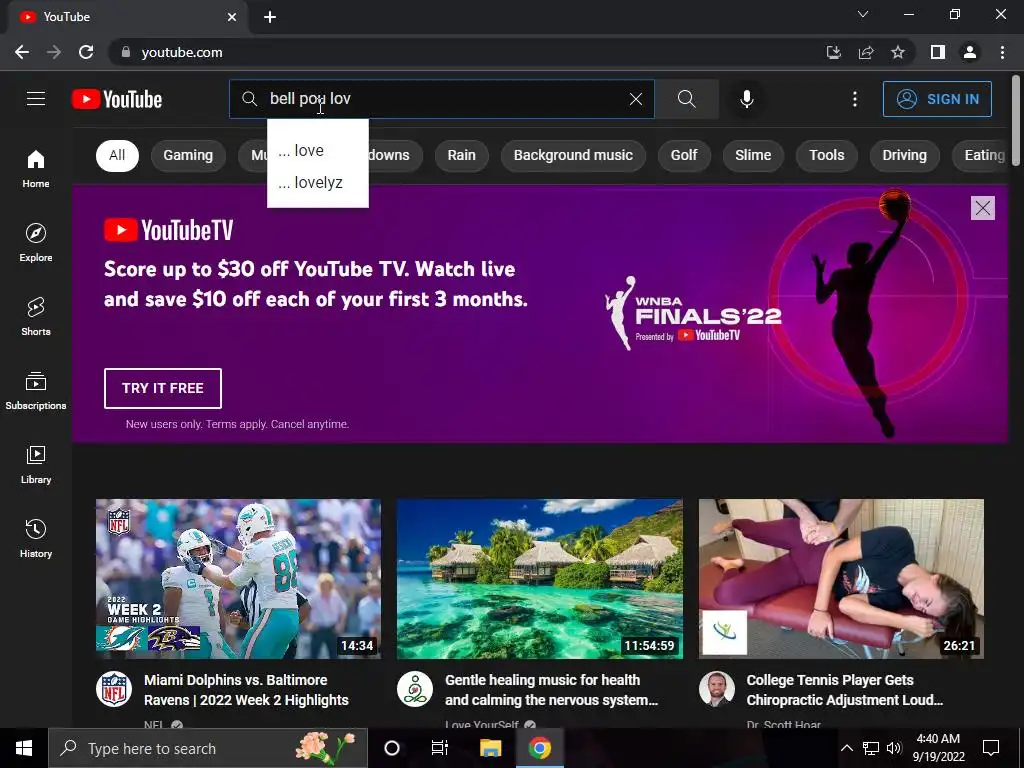The height and width of the screenshot is (768, 1024).
Task: Select the Golf filter chip
Action: (684, 155)
